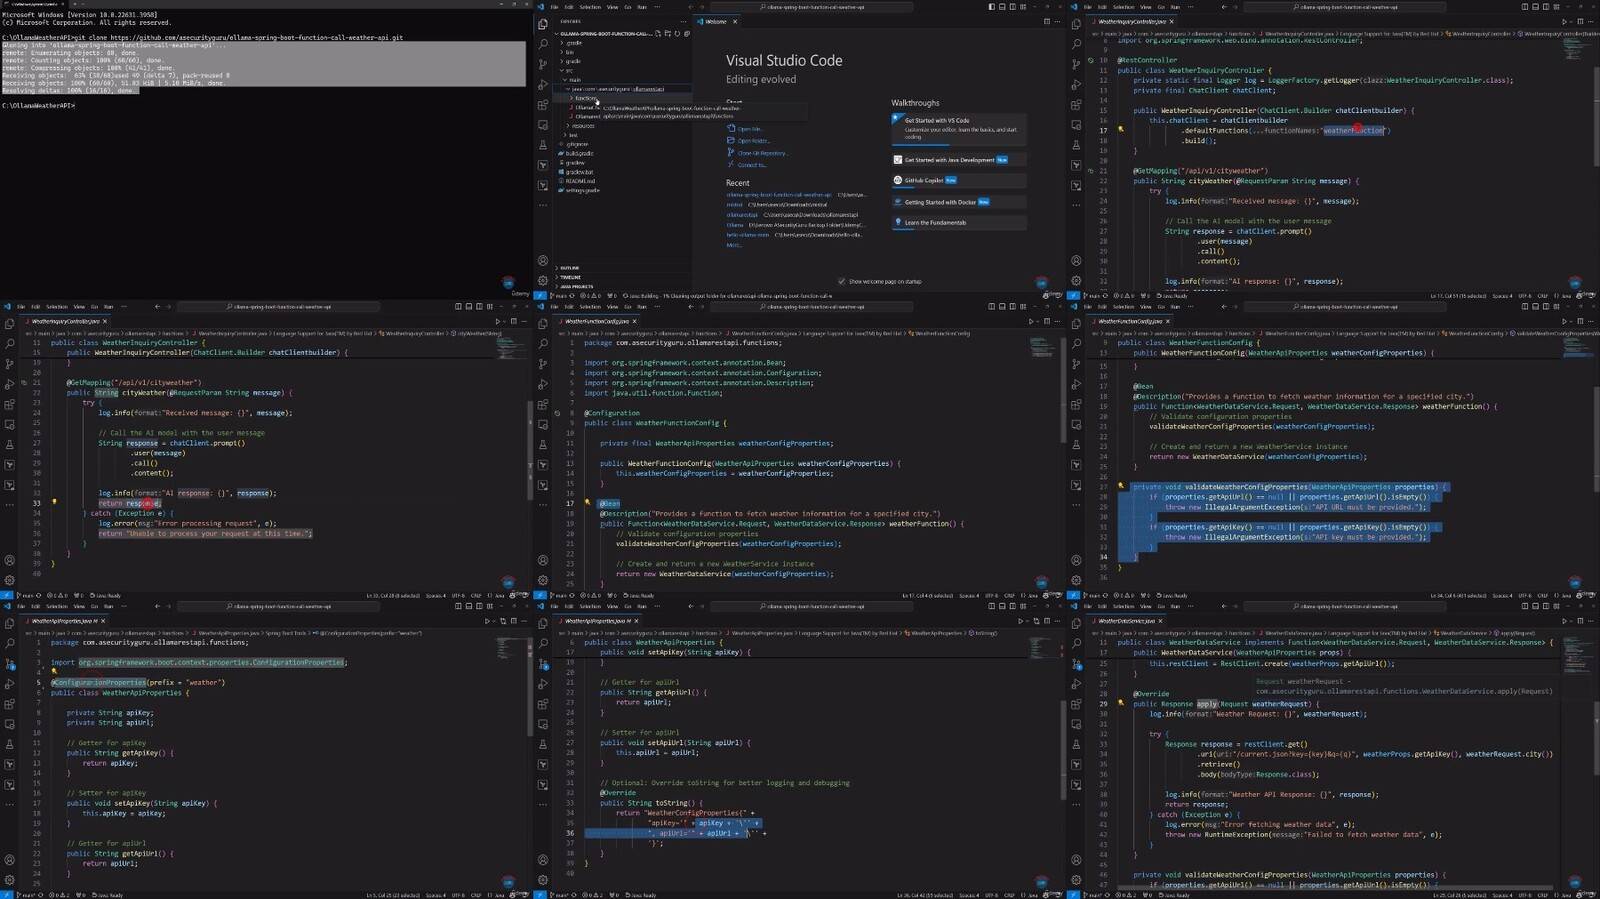Open Manage gear in the Welcome window
The image size is (1600, 899).
(543, 280)
